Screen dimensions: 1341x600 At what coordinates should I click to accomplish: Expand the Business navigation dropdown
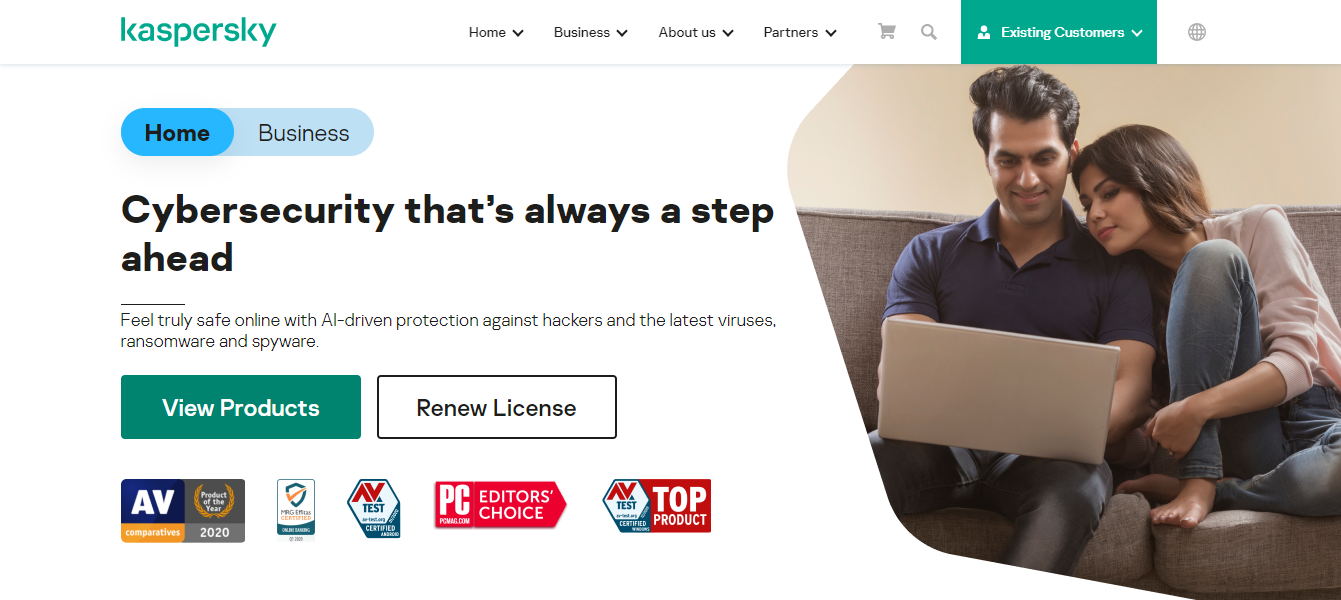[x=591, y=32]
